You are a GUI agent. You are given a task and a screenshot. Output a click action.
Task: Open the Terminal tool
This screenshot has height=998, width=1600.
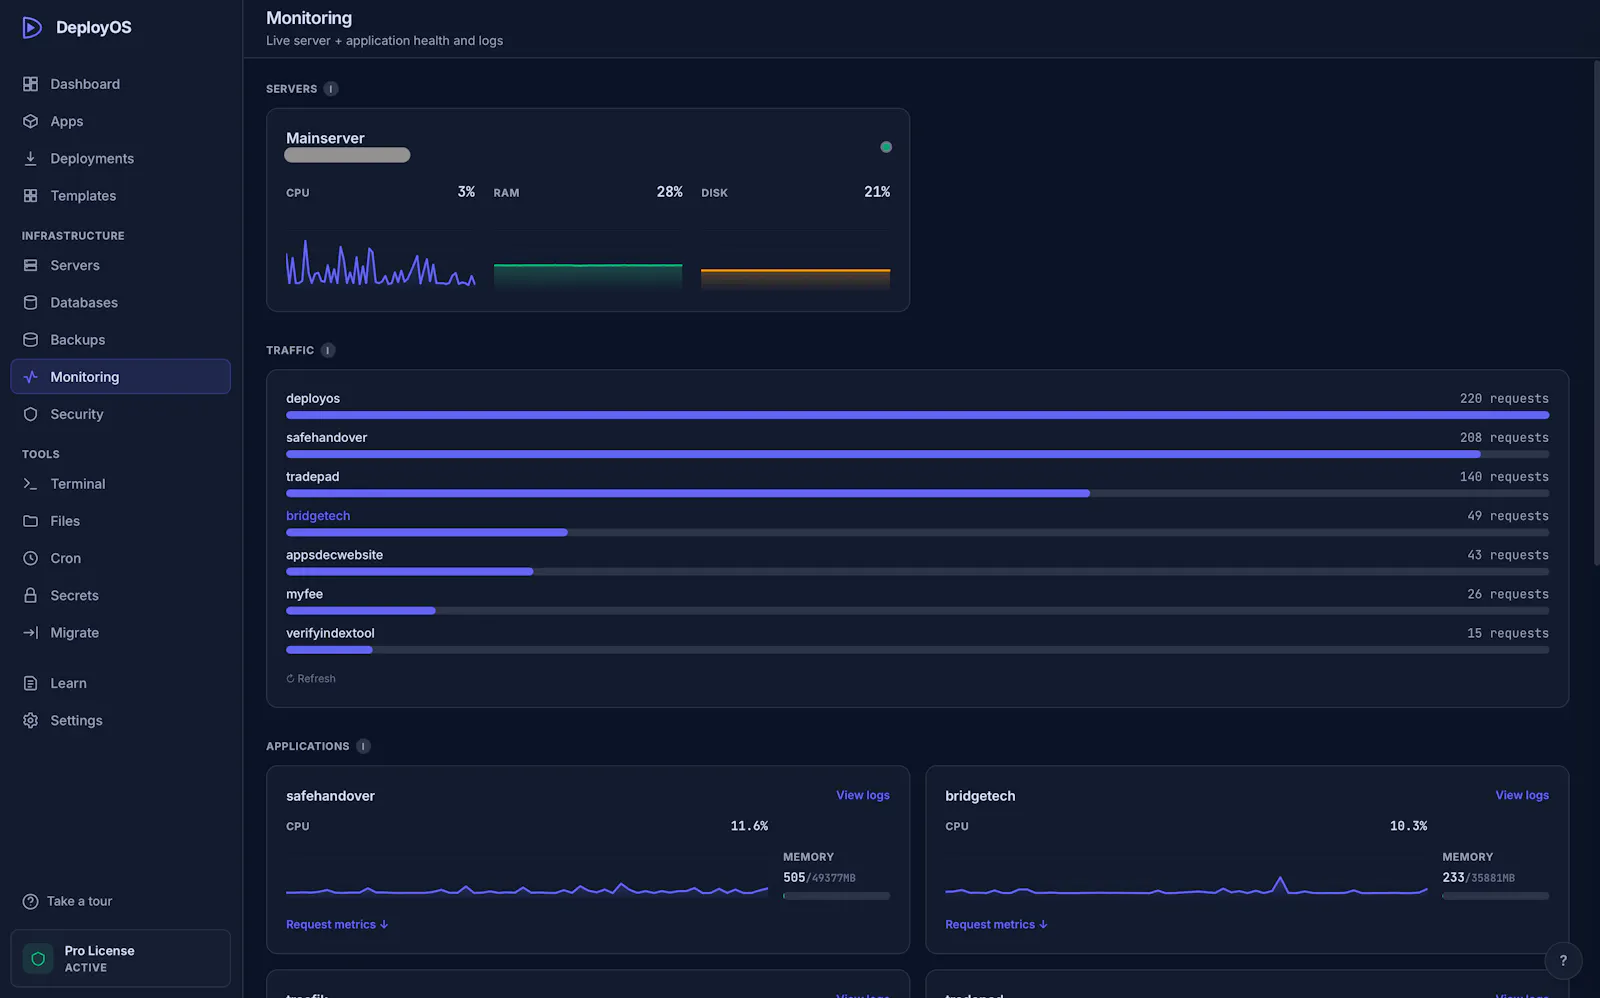click(x=120, y=483)
